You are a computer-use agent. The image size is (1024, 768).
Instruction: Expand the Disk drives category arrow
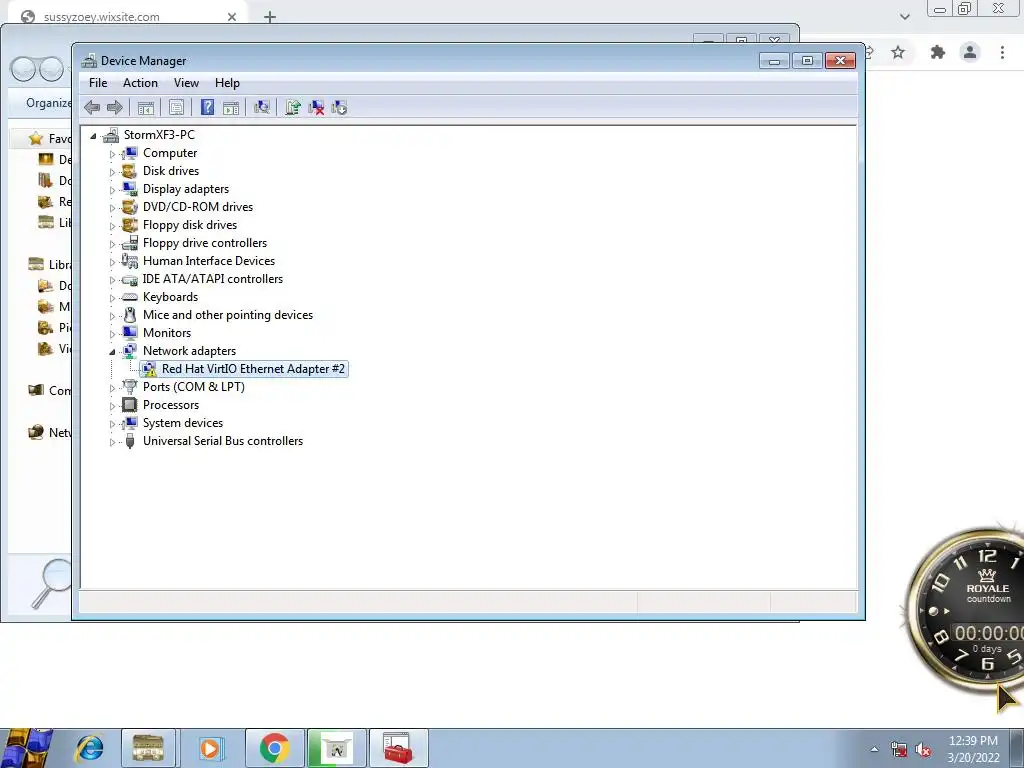point(112,172)
